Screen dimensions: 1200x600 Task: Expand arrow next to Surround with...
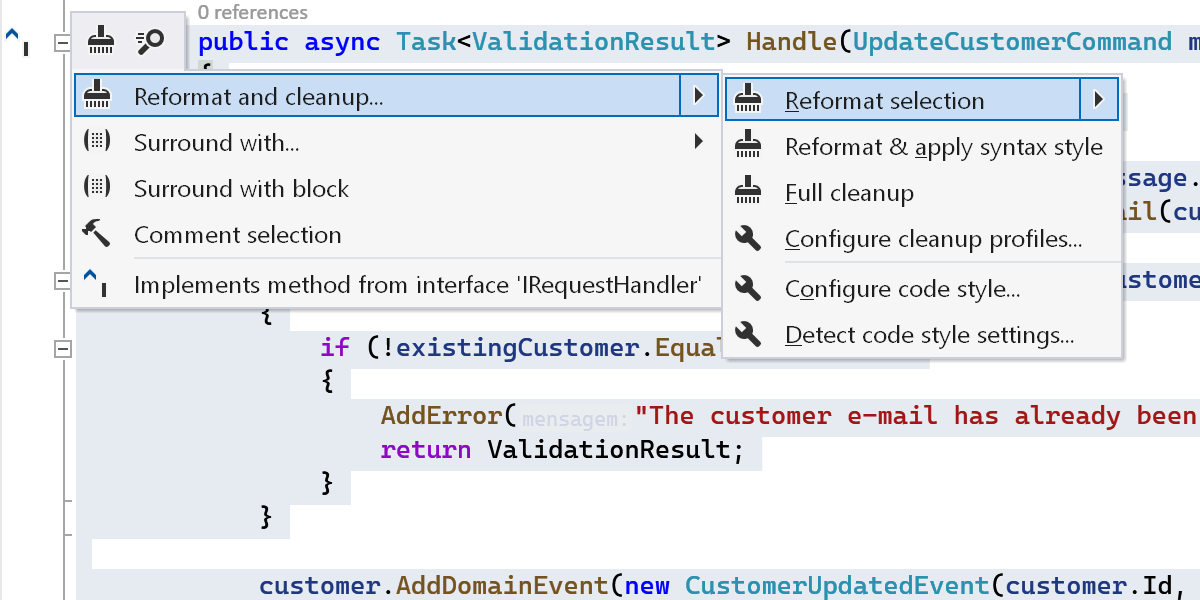pyautogui.click(x=698, y=143)
